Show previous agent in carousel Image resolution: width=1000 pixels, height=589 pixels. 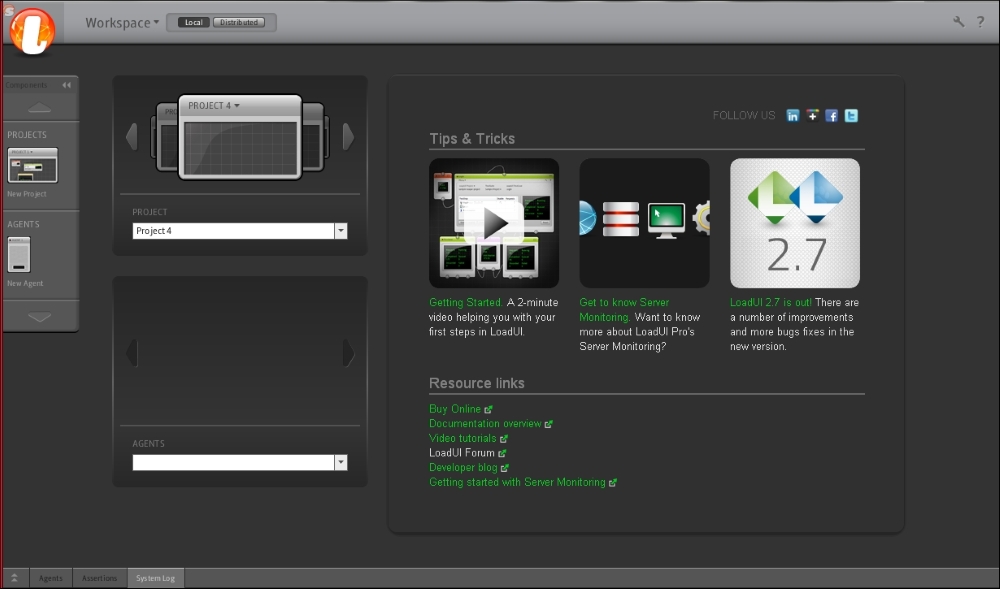(131, 353)
